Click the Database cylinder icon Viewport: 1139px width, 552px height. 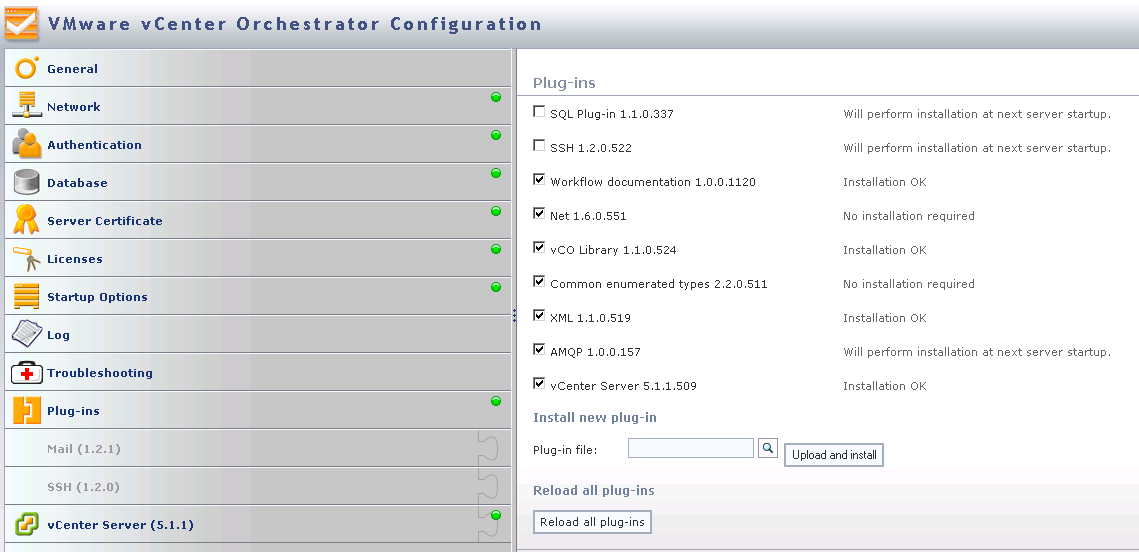click(x=26, y=182)
